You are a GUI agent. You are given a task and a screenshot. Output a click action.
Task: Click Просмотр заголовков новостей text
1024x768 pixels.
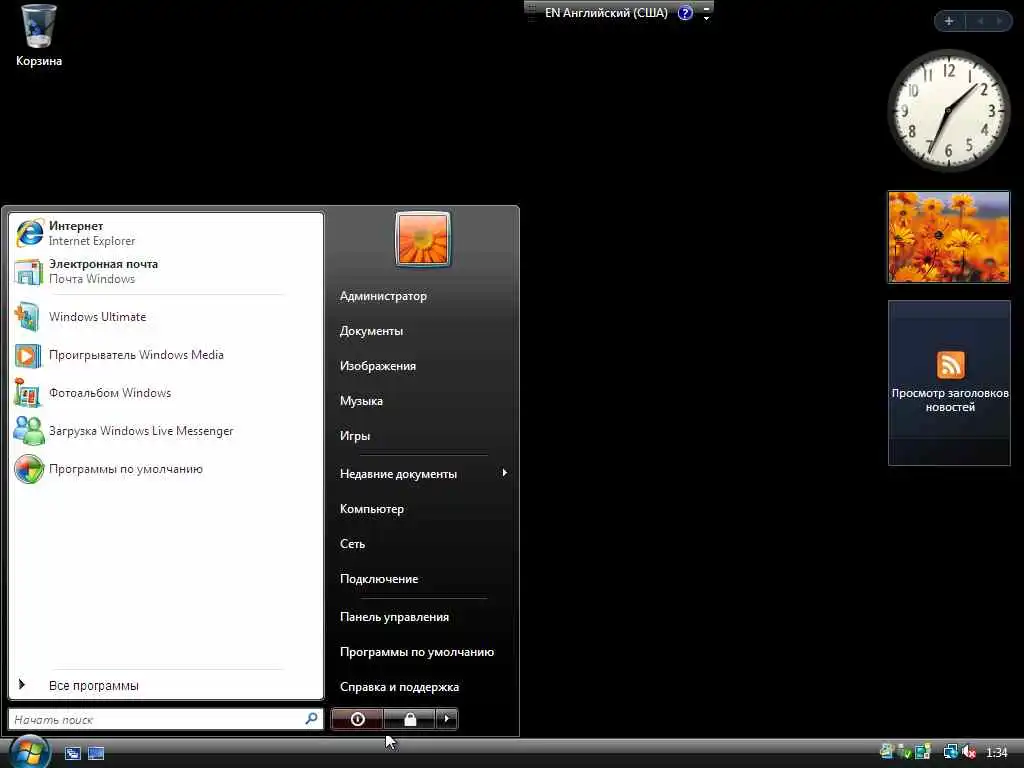[950, 400]
